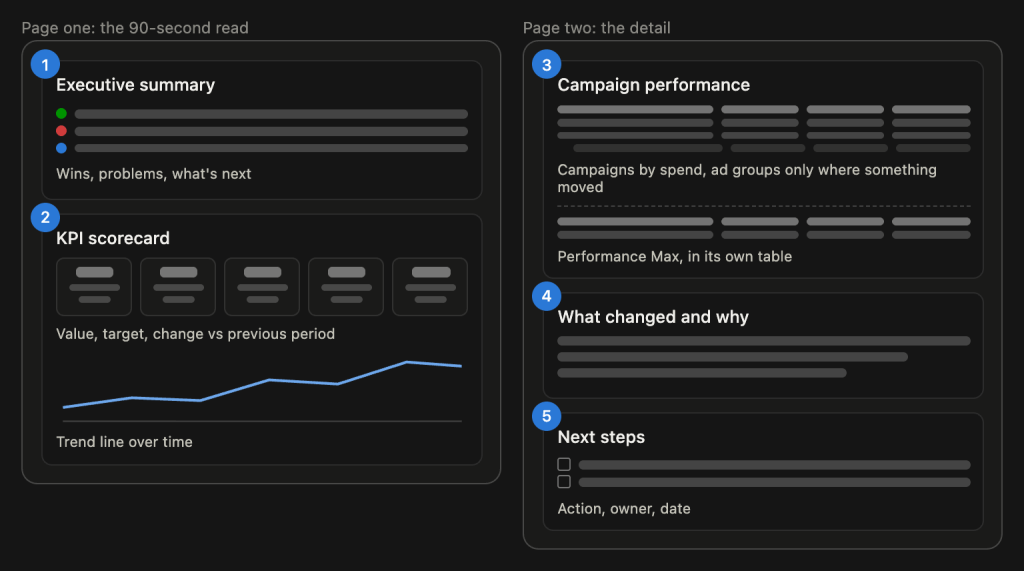Click the "Wins, problems, what's next" caption
Screen dimensions: 1024x571
(x=153, y=174)
